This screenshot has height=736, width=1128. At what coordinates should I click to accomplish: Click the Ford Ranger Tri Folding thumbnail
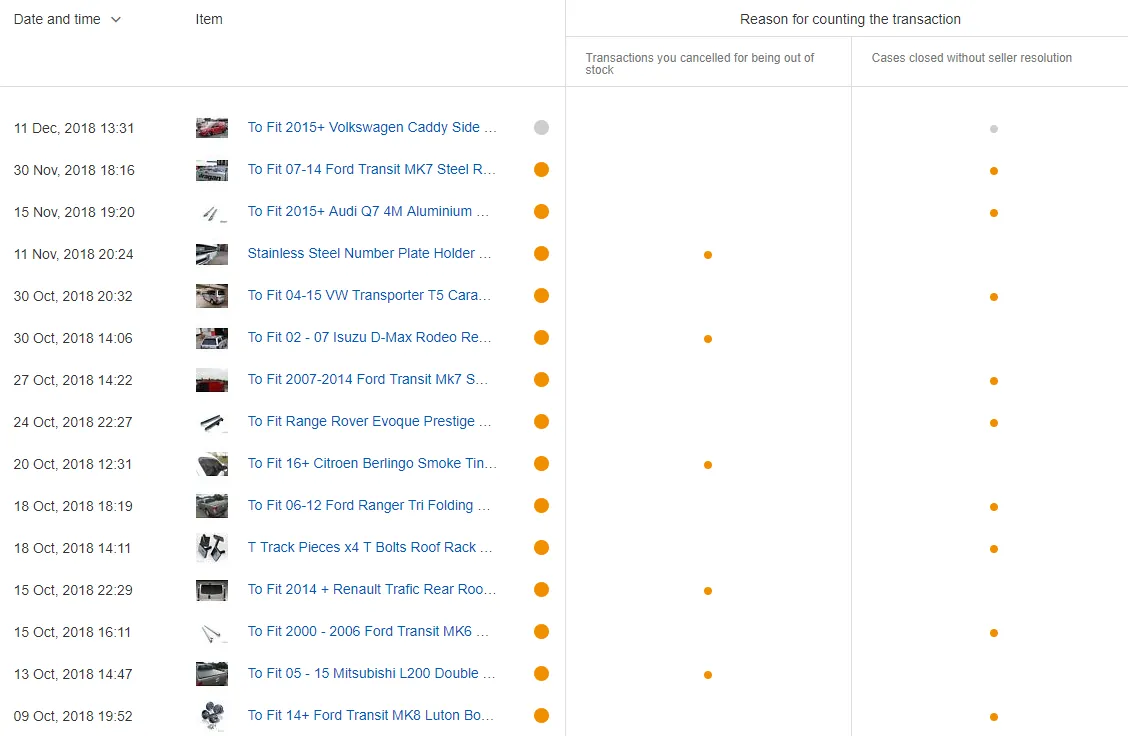[x=212, y=506]
